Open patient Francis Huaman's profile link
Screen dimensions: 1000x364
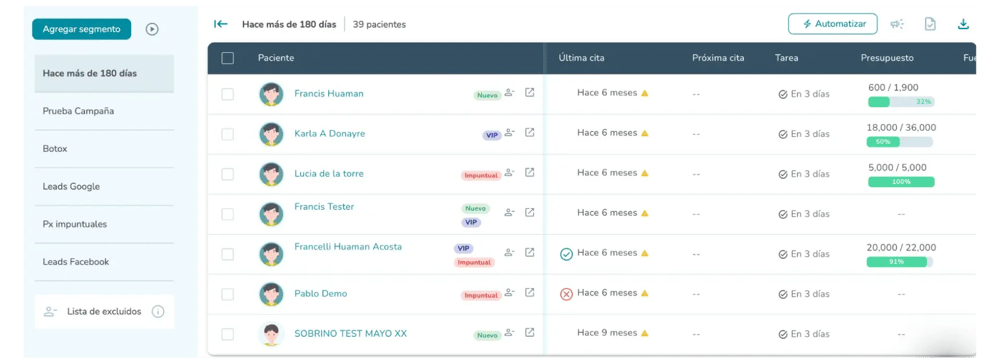329,93
